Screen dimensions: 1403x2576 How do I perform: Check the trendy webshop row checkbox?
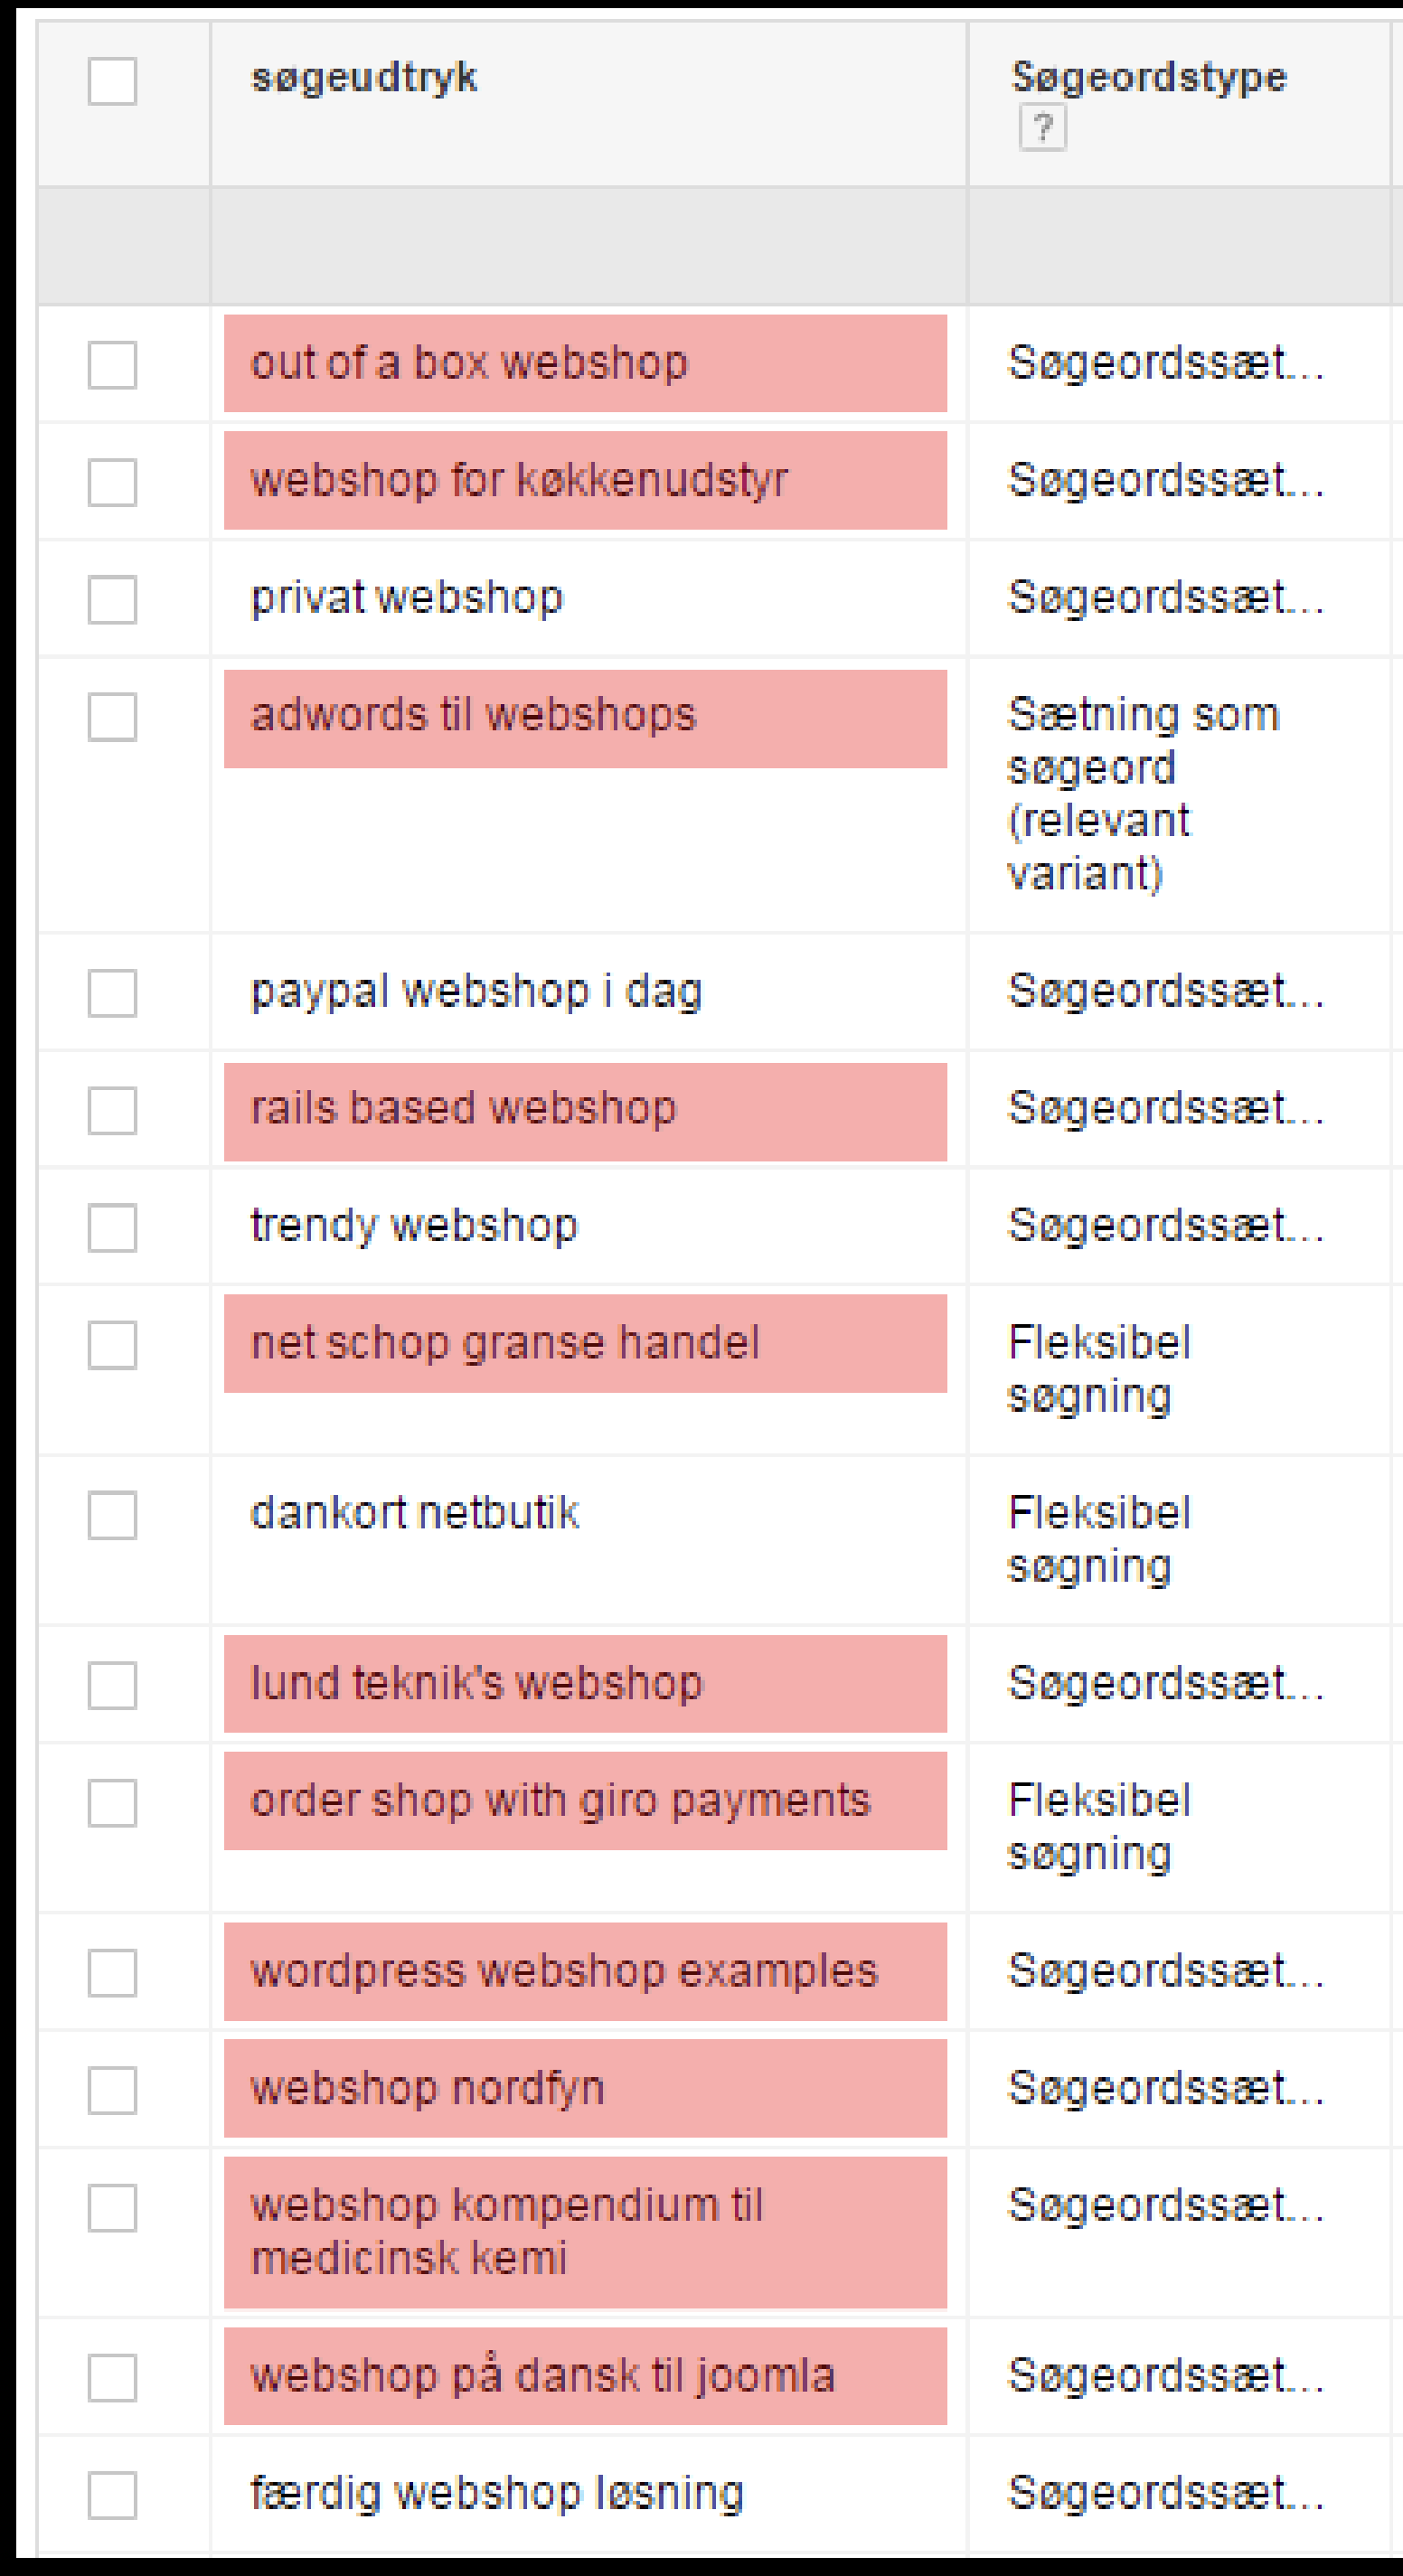(112, 1227)
